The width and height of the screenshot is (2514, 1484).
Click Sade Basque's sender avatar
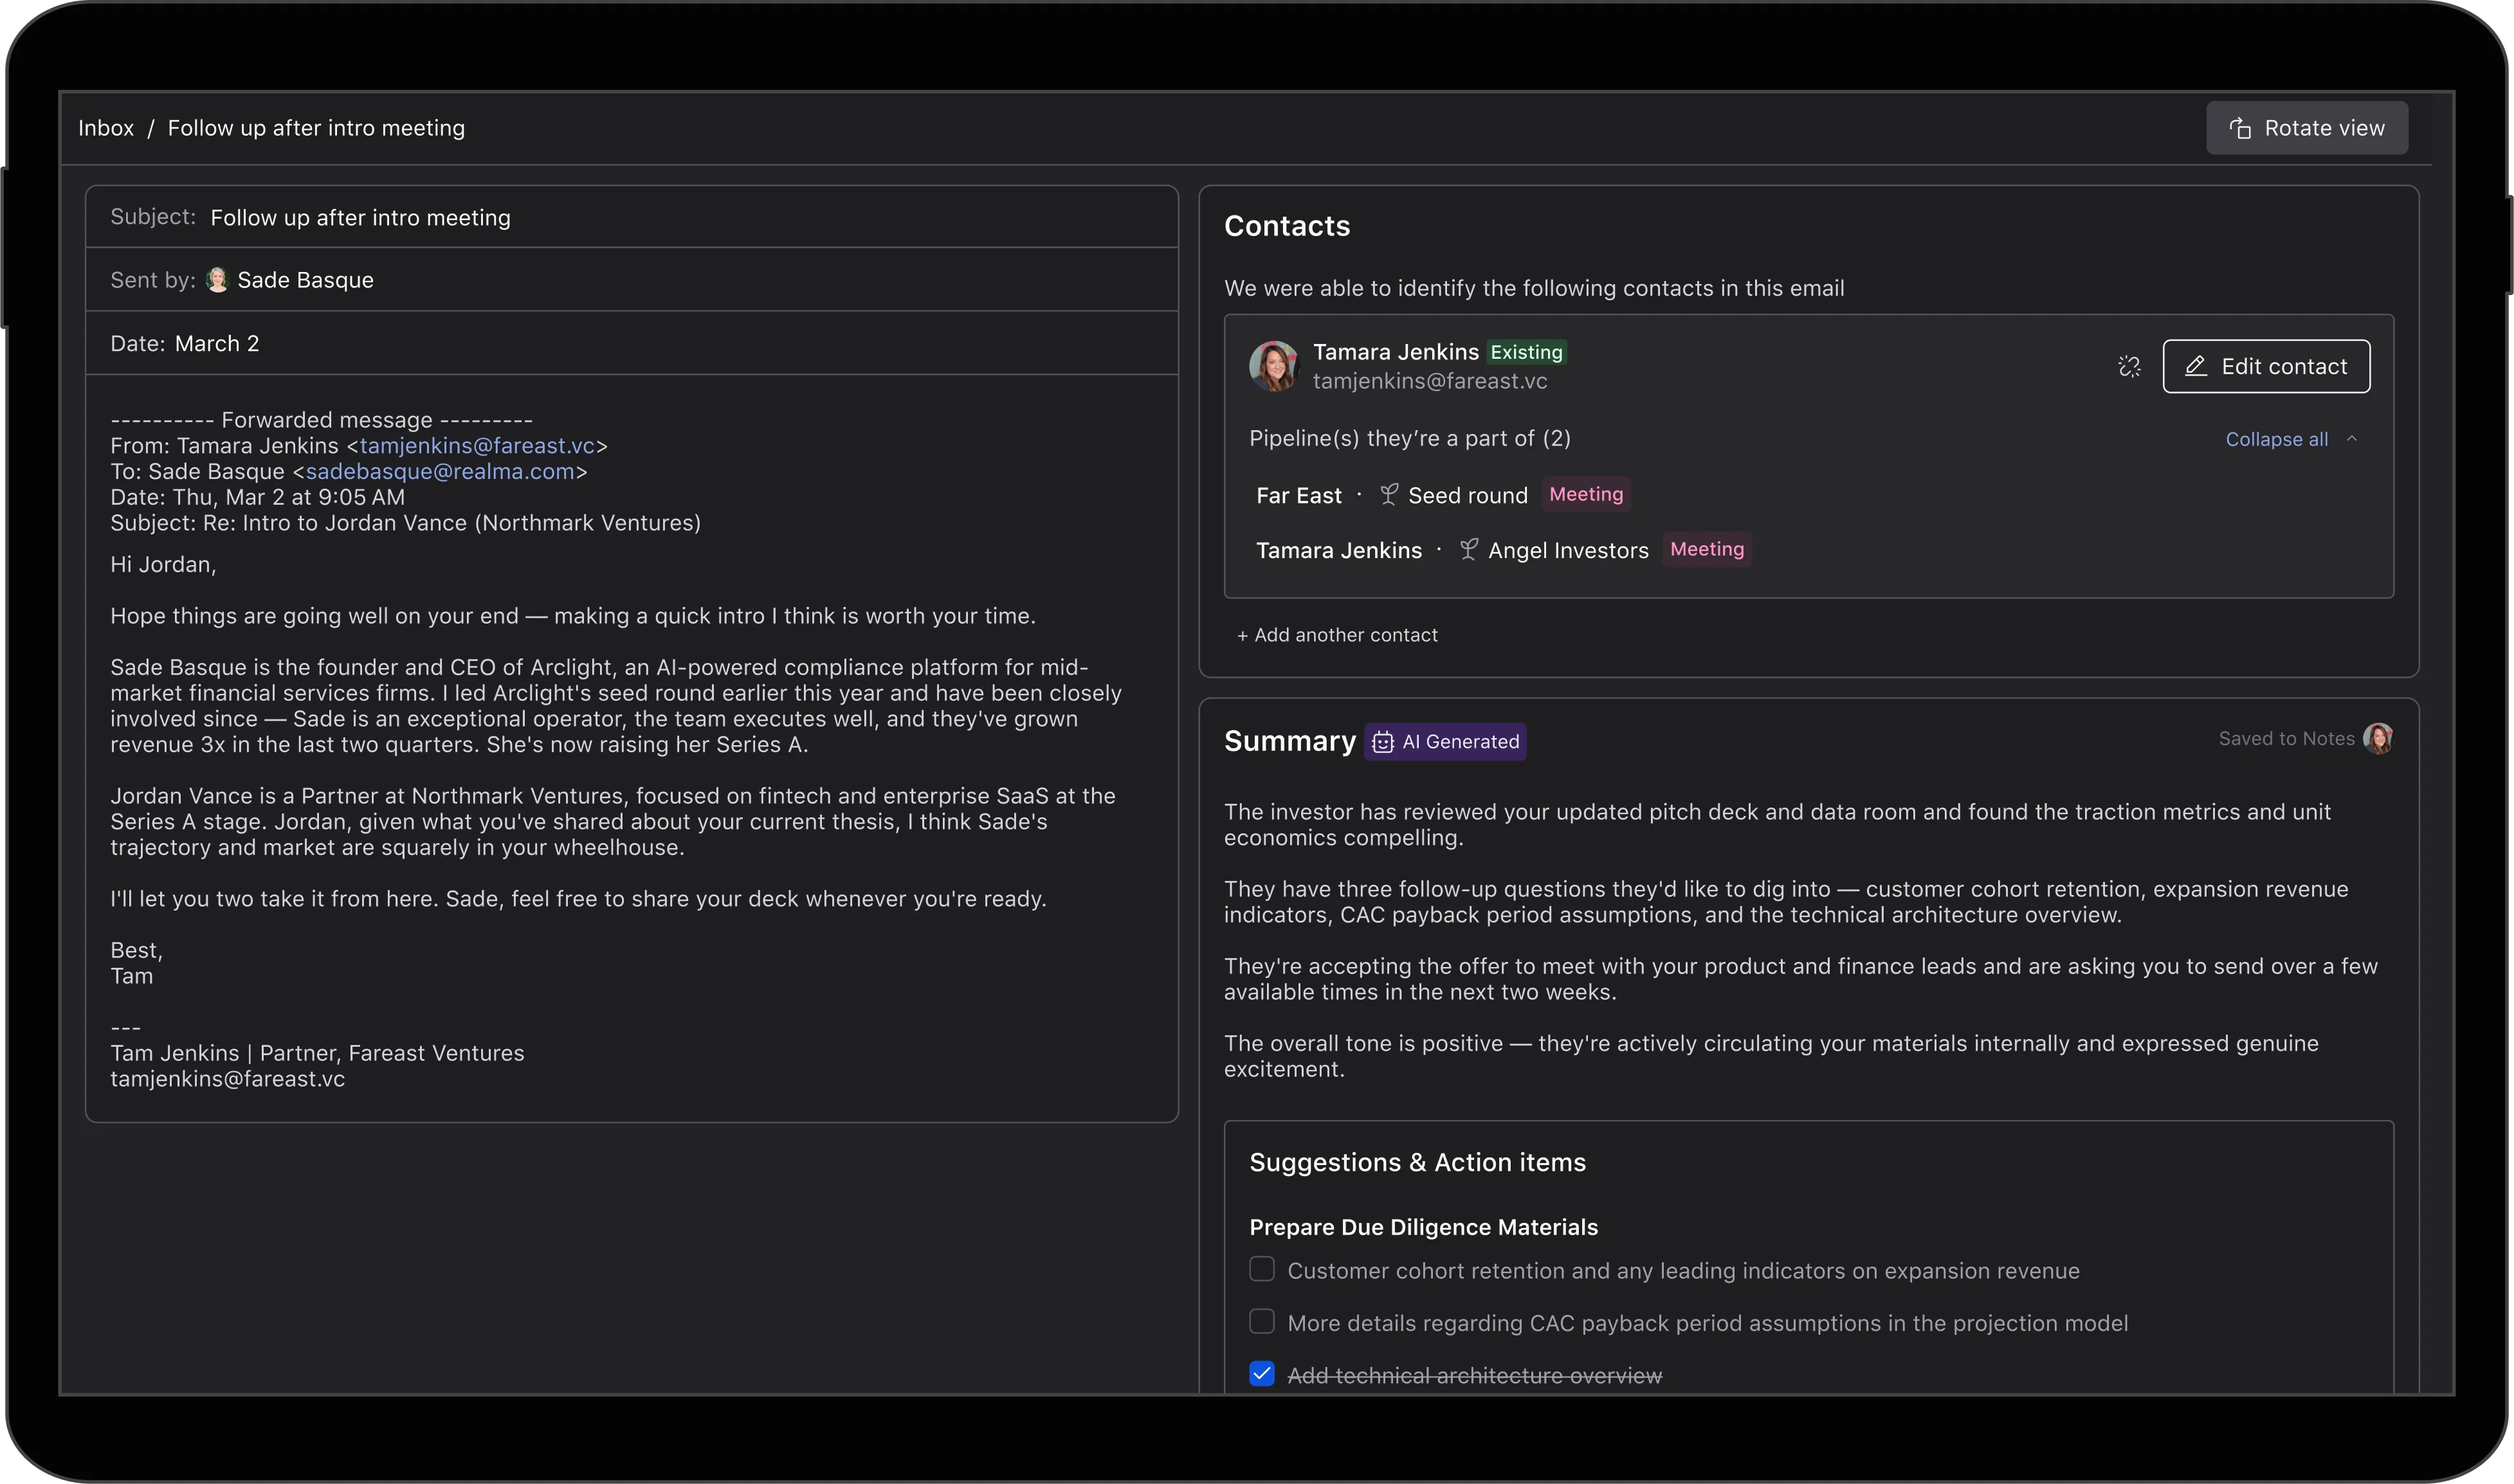click(217, 280)
